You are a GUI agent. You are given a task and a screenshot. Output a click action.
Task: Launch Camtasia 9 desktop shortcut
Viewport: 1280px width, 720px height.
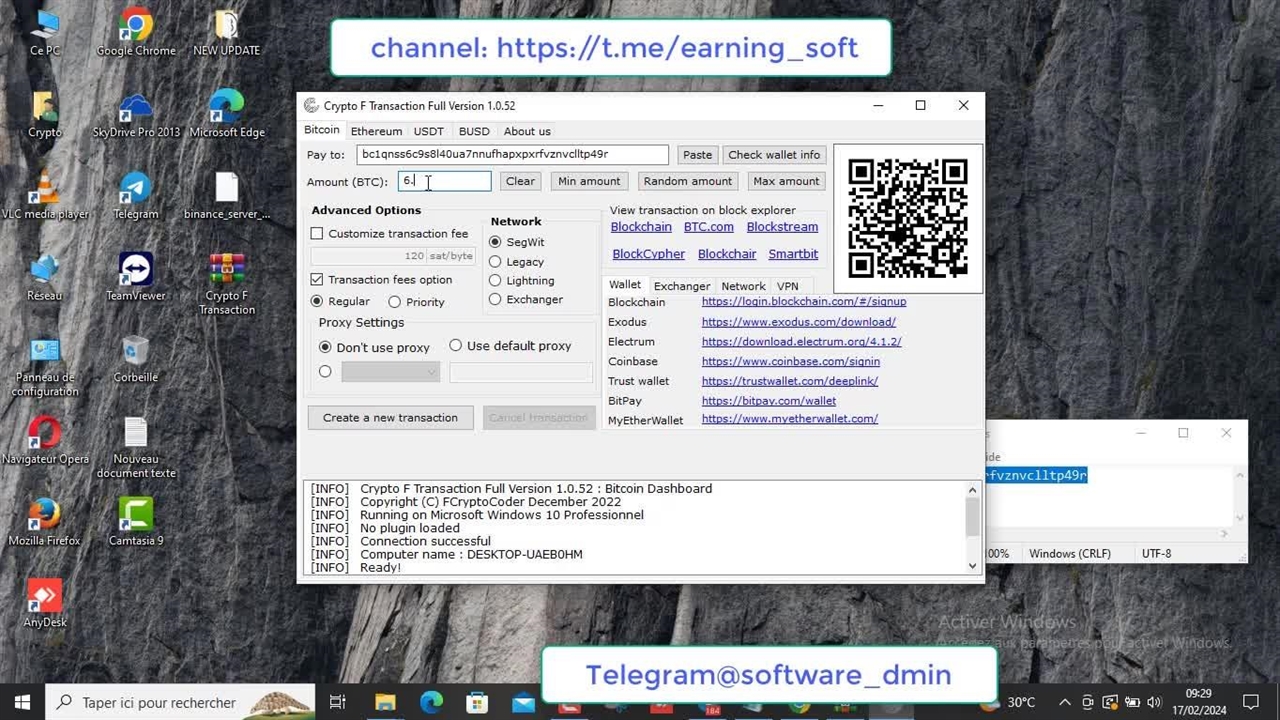coord(135,516)
